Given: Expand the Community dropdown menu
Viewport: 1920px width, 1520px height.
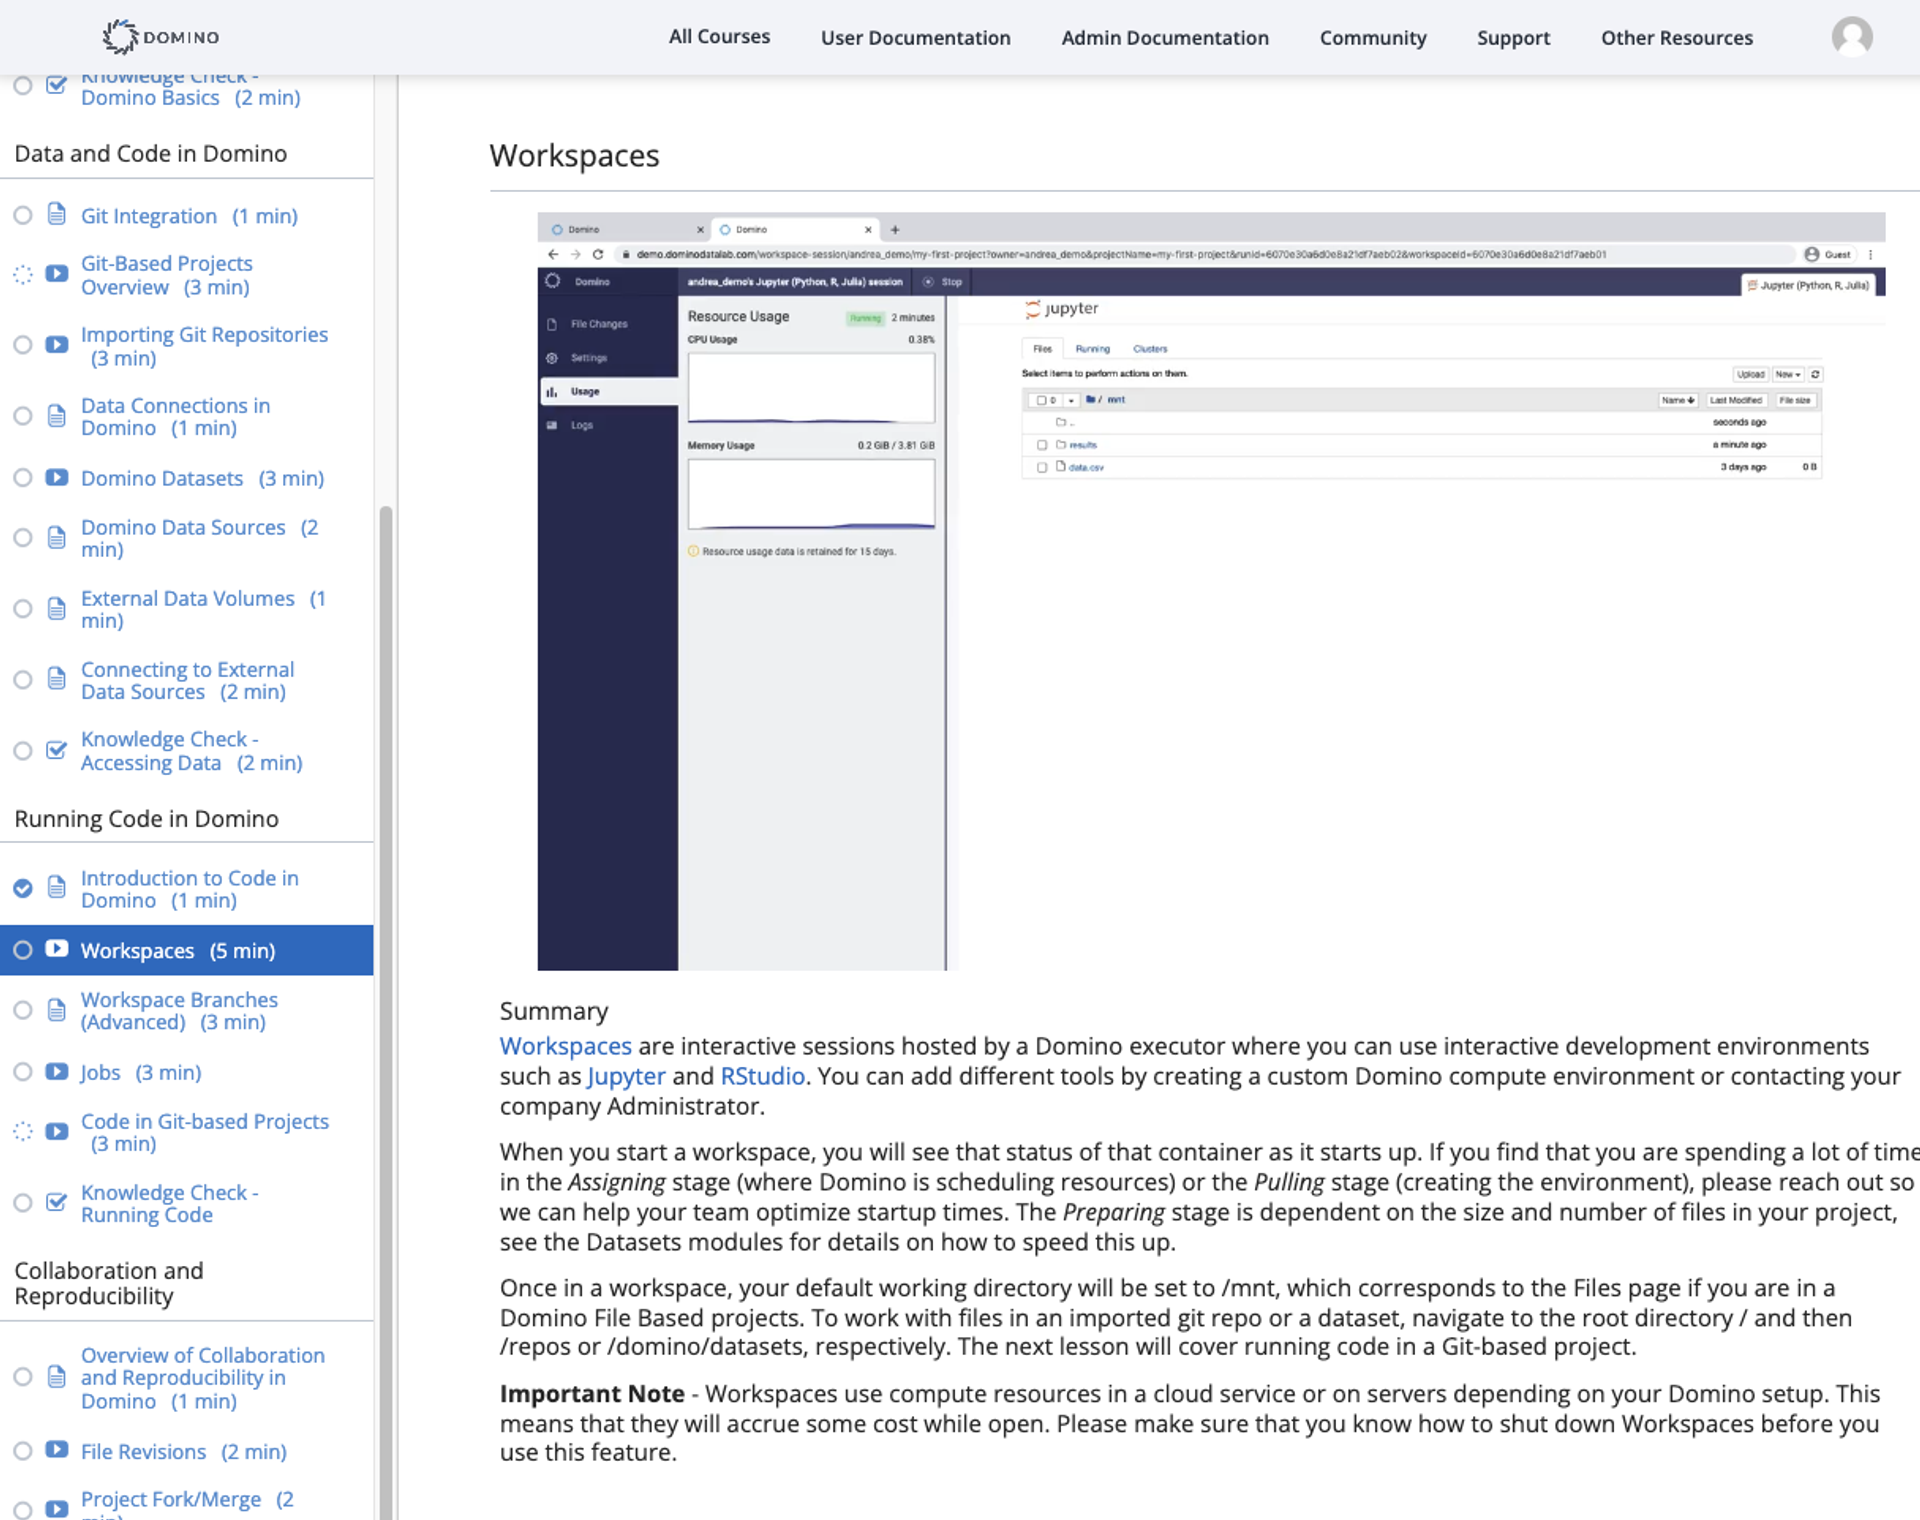Looking at the screenshot, I should click(1372, 38).
